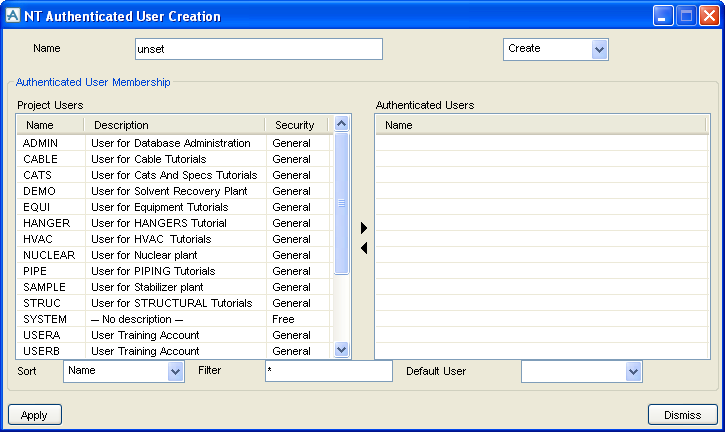Click 'User for Nuclear plant' description
This screenshot has width=725, height=432.
(144, 255)
